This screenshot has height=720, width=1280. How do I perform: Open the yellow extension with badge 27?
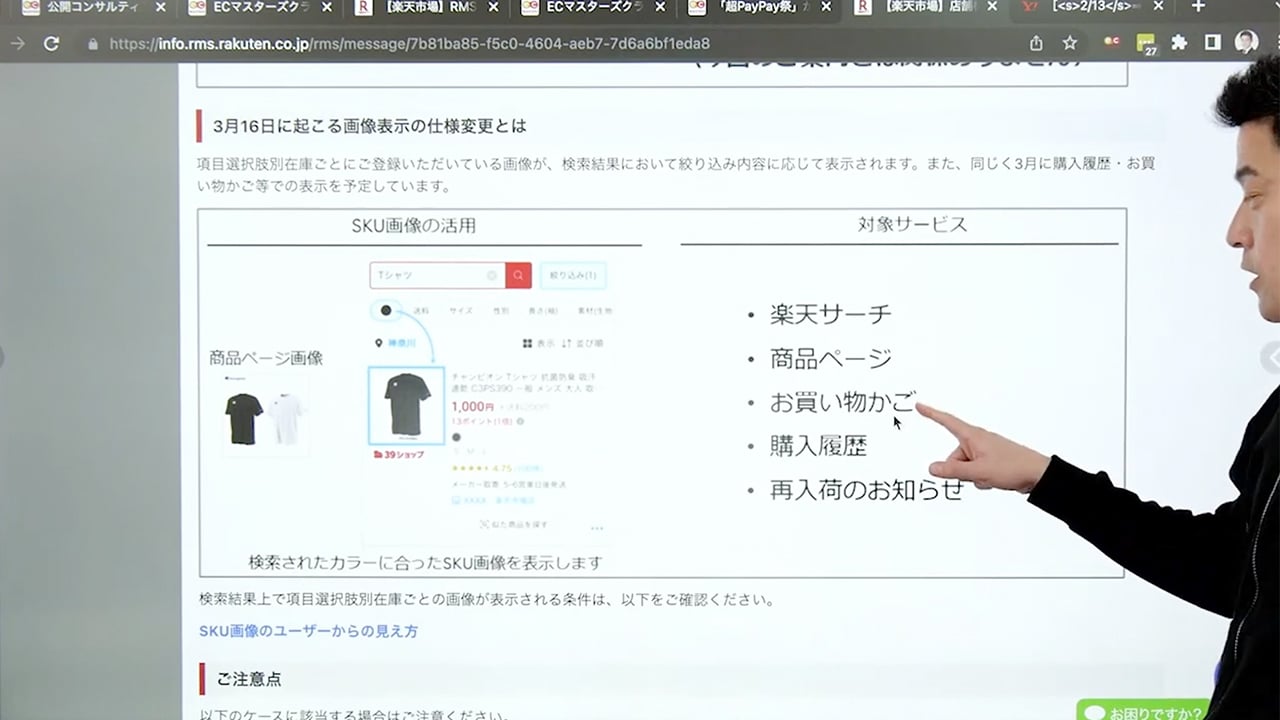click(x=1146, y=44)
